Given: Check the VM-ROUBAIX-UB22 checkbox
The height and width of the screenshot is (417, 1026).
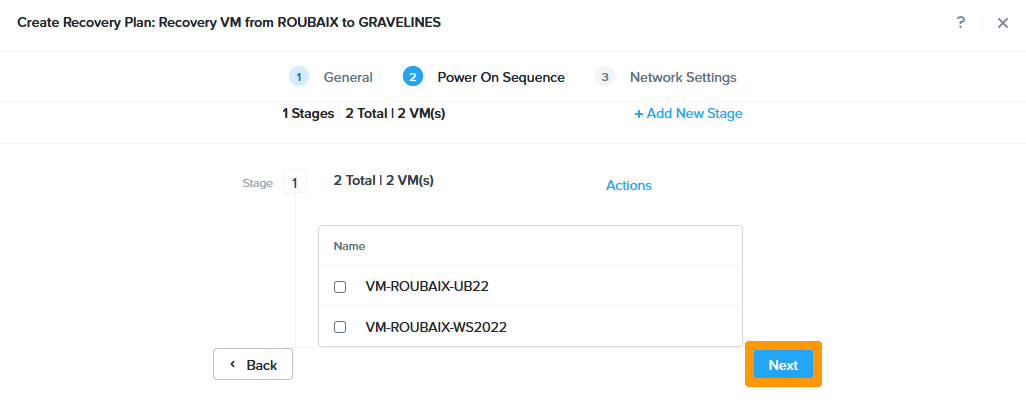Looking at the screenshot, I should 340,287.
